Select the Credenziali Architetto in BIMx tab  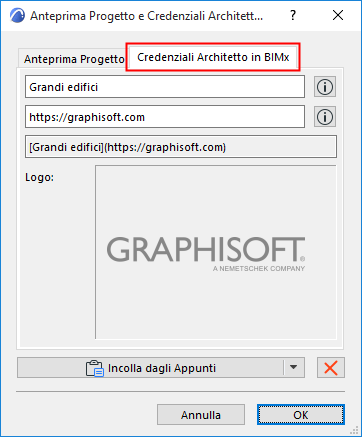pos(213,57)
